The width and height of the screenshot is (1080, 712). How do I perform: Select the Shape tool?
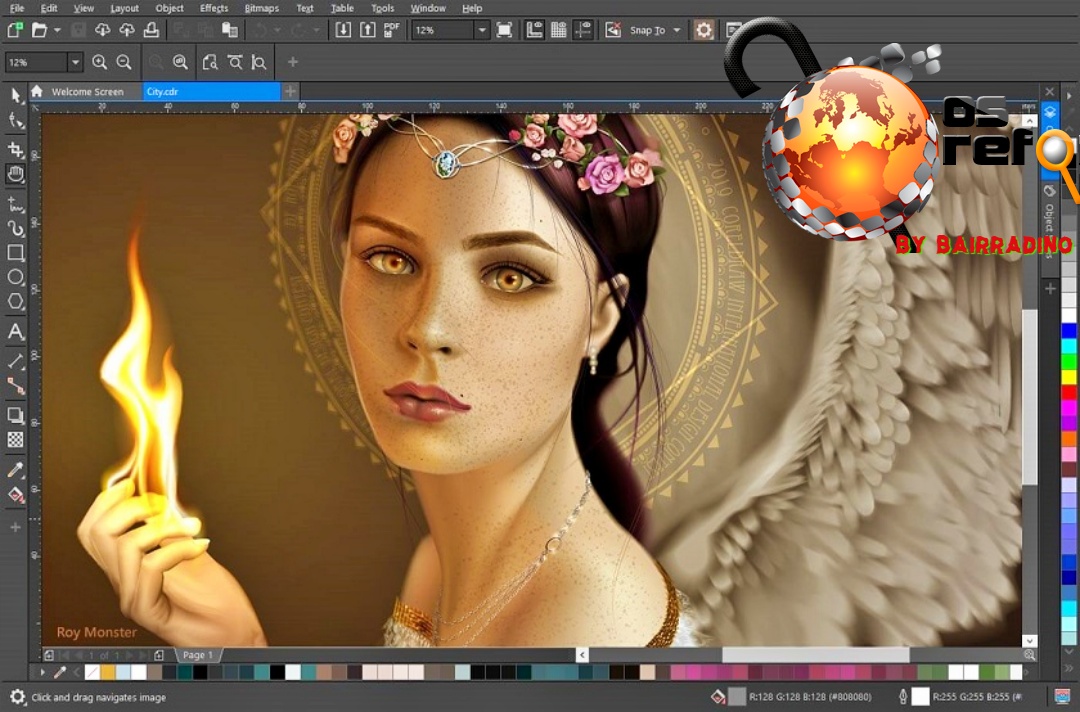pos(15,121)
